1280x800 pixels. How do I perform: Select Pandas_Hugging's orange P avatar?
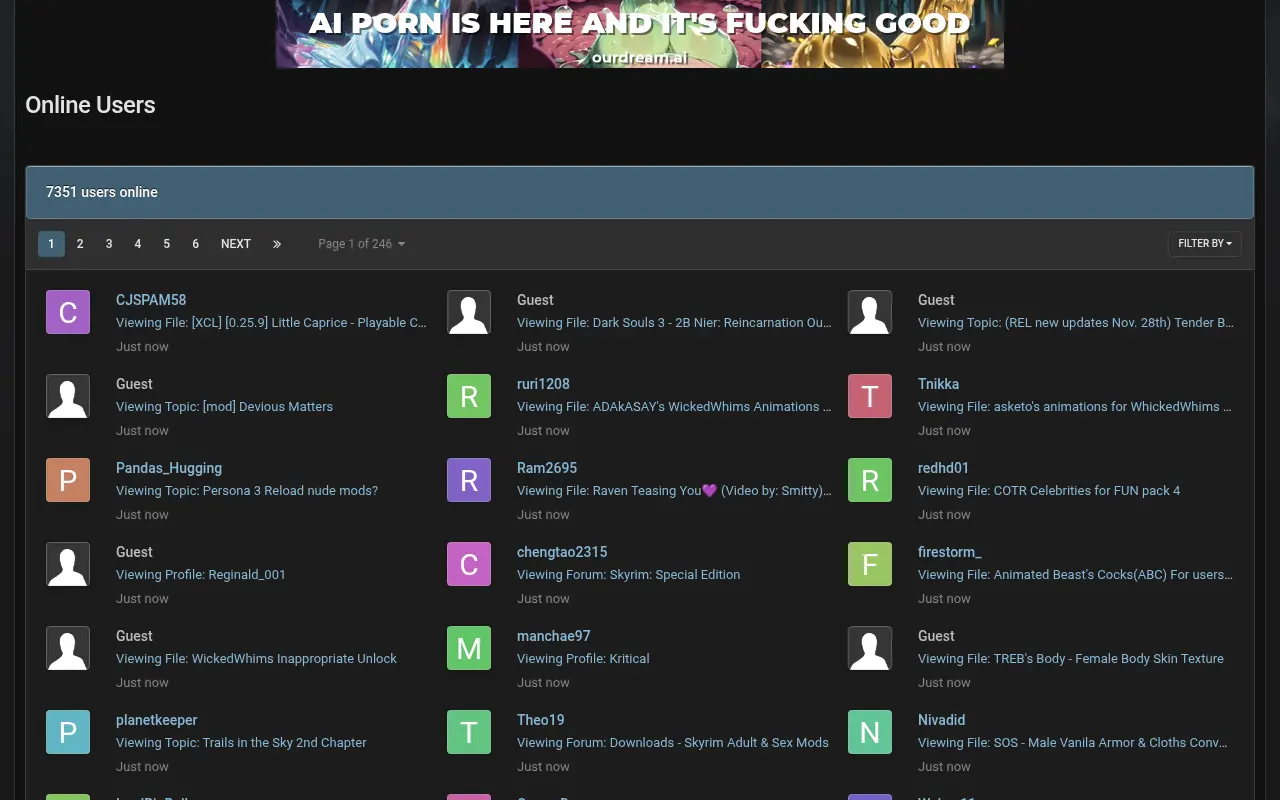68,480
